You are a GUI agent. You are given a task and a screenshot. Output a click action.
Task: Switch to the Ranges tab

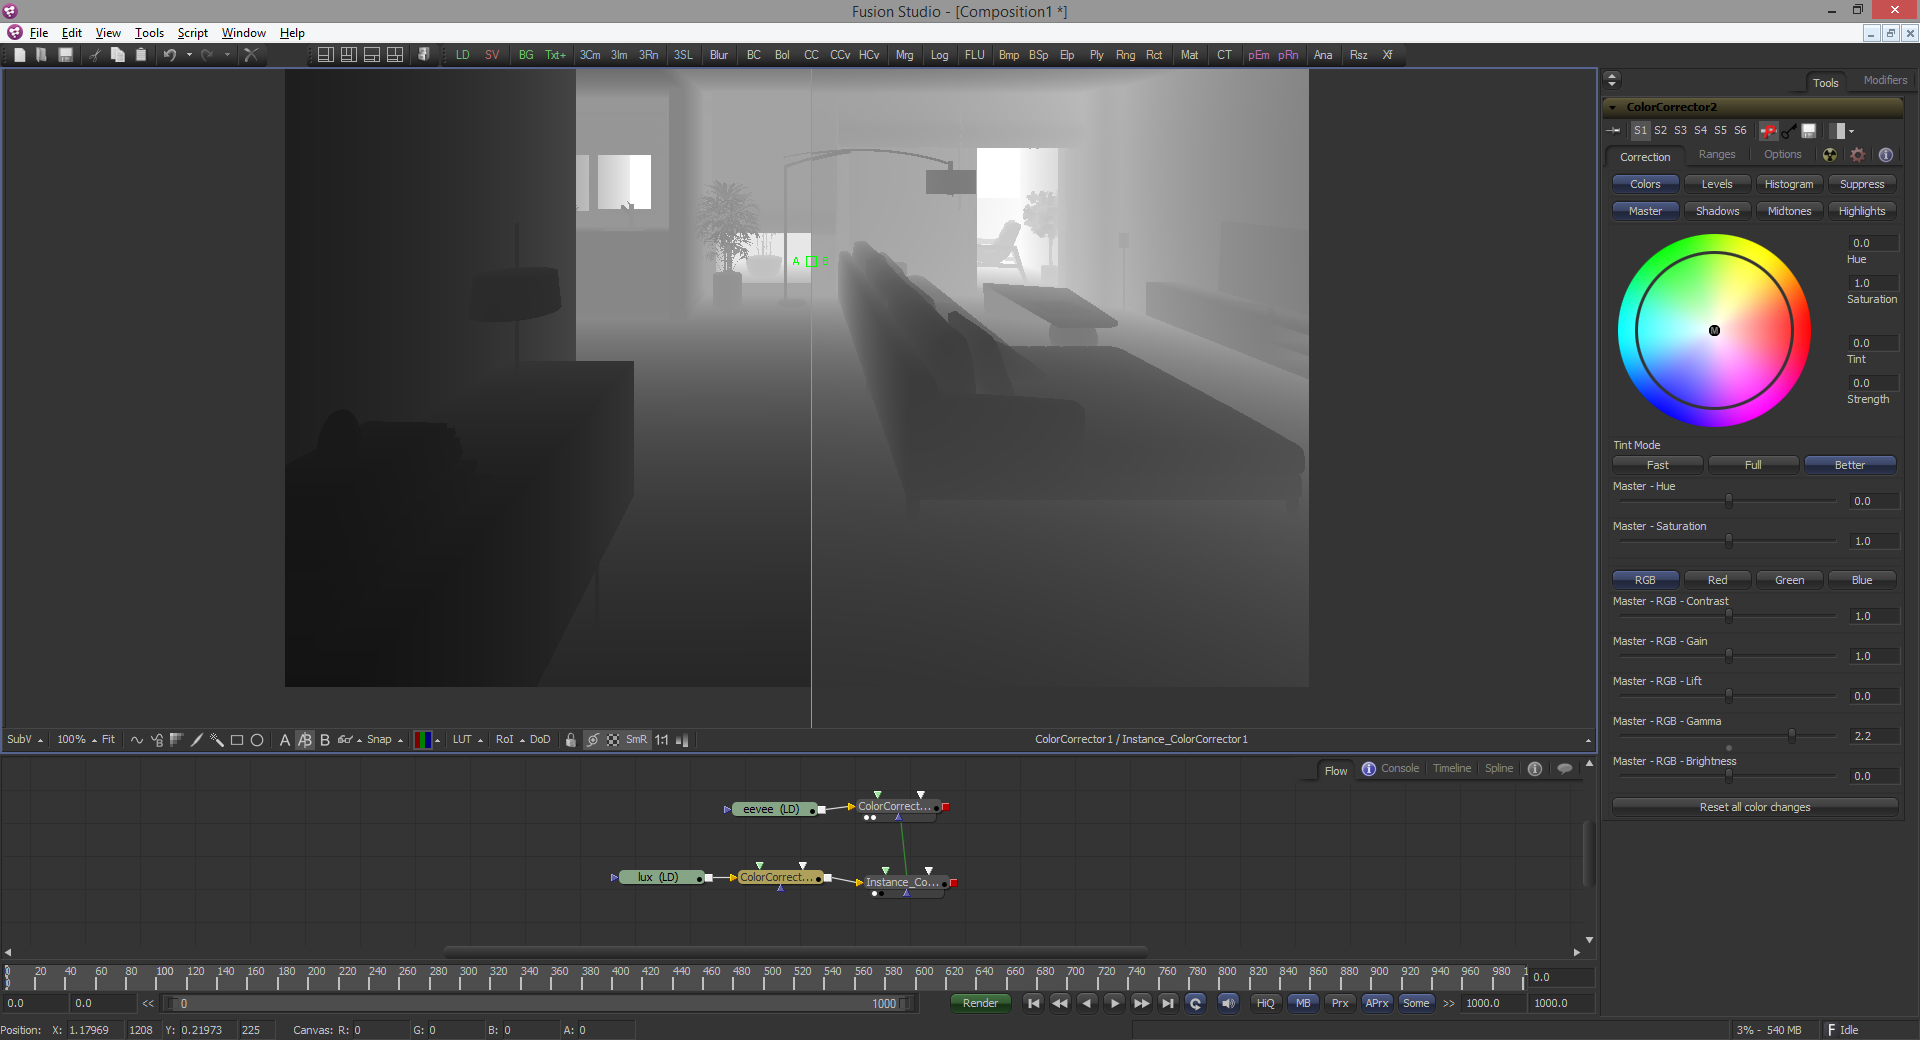pos(1716,155)
